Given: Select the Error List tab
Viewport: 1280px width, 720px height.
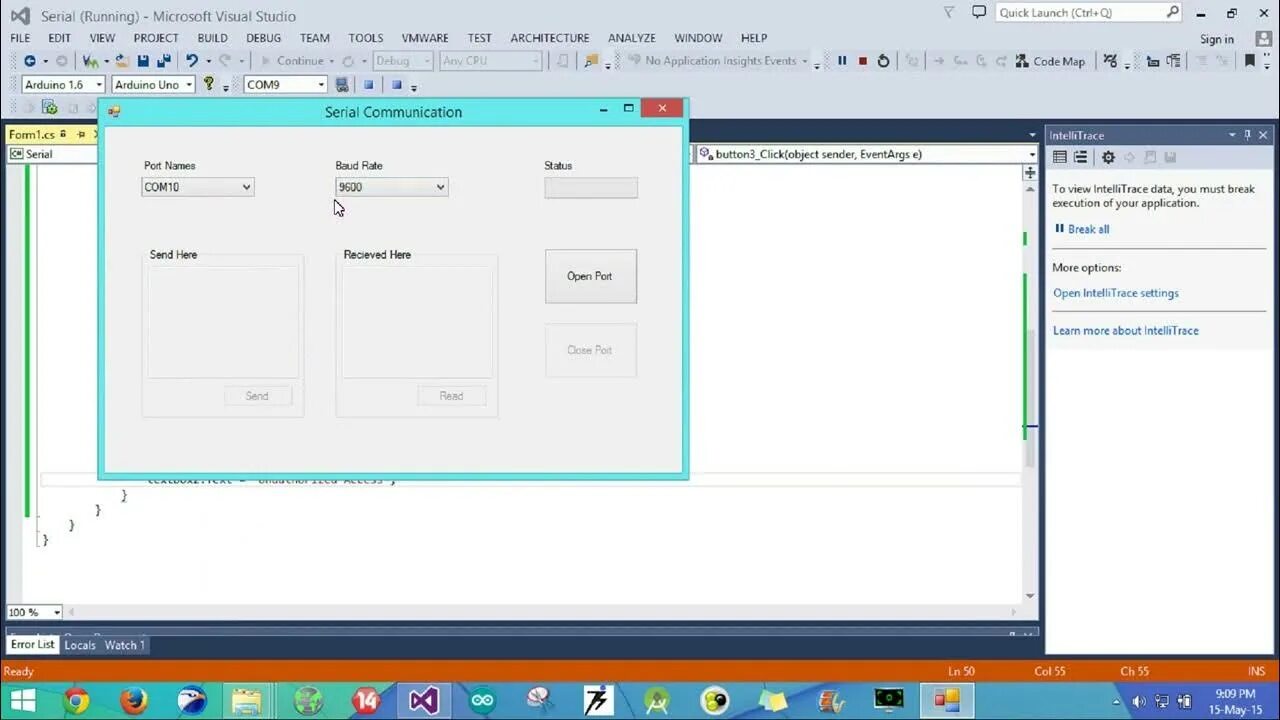Looking at the screenshot, I should click(33, 645).
